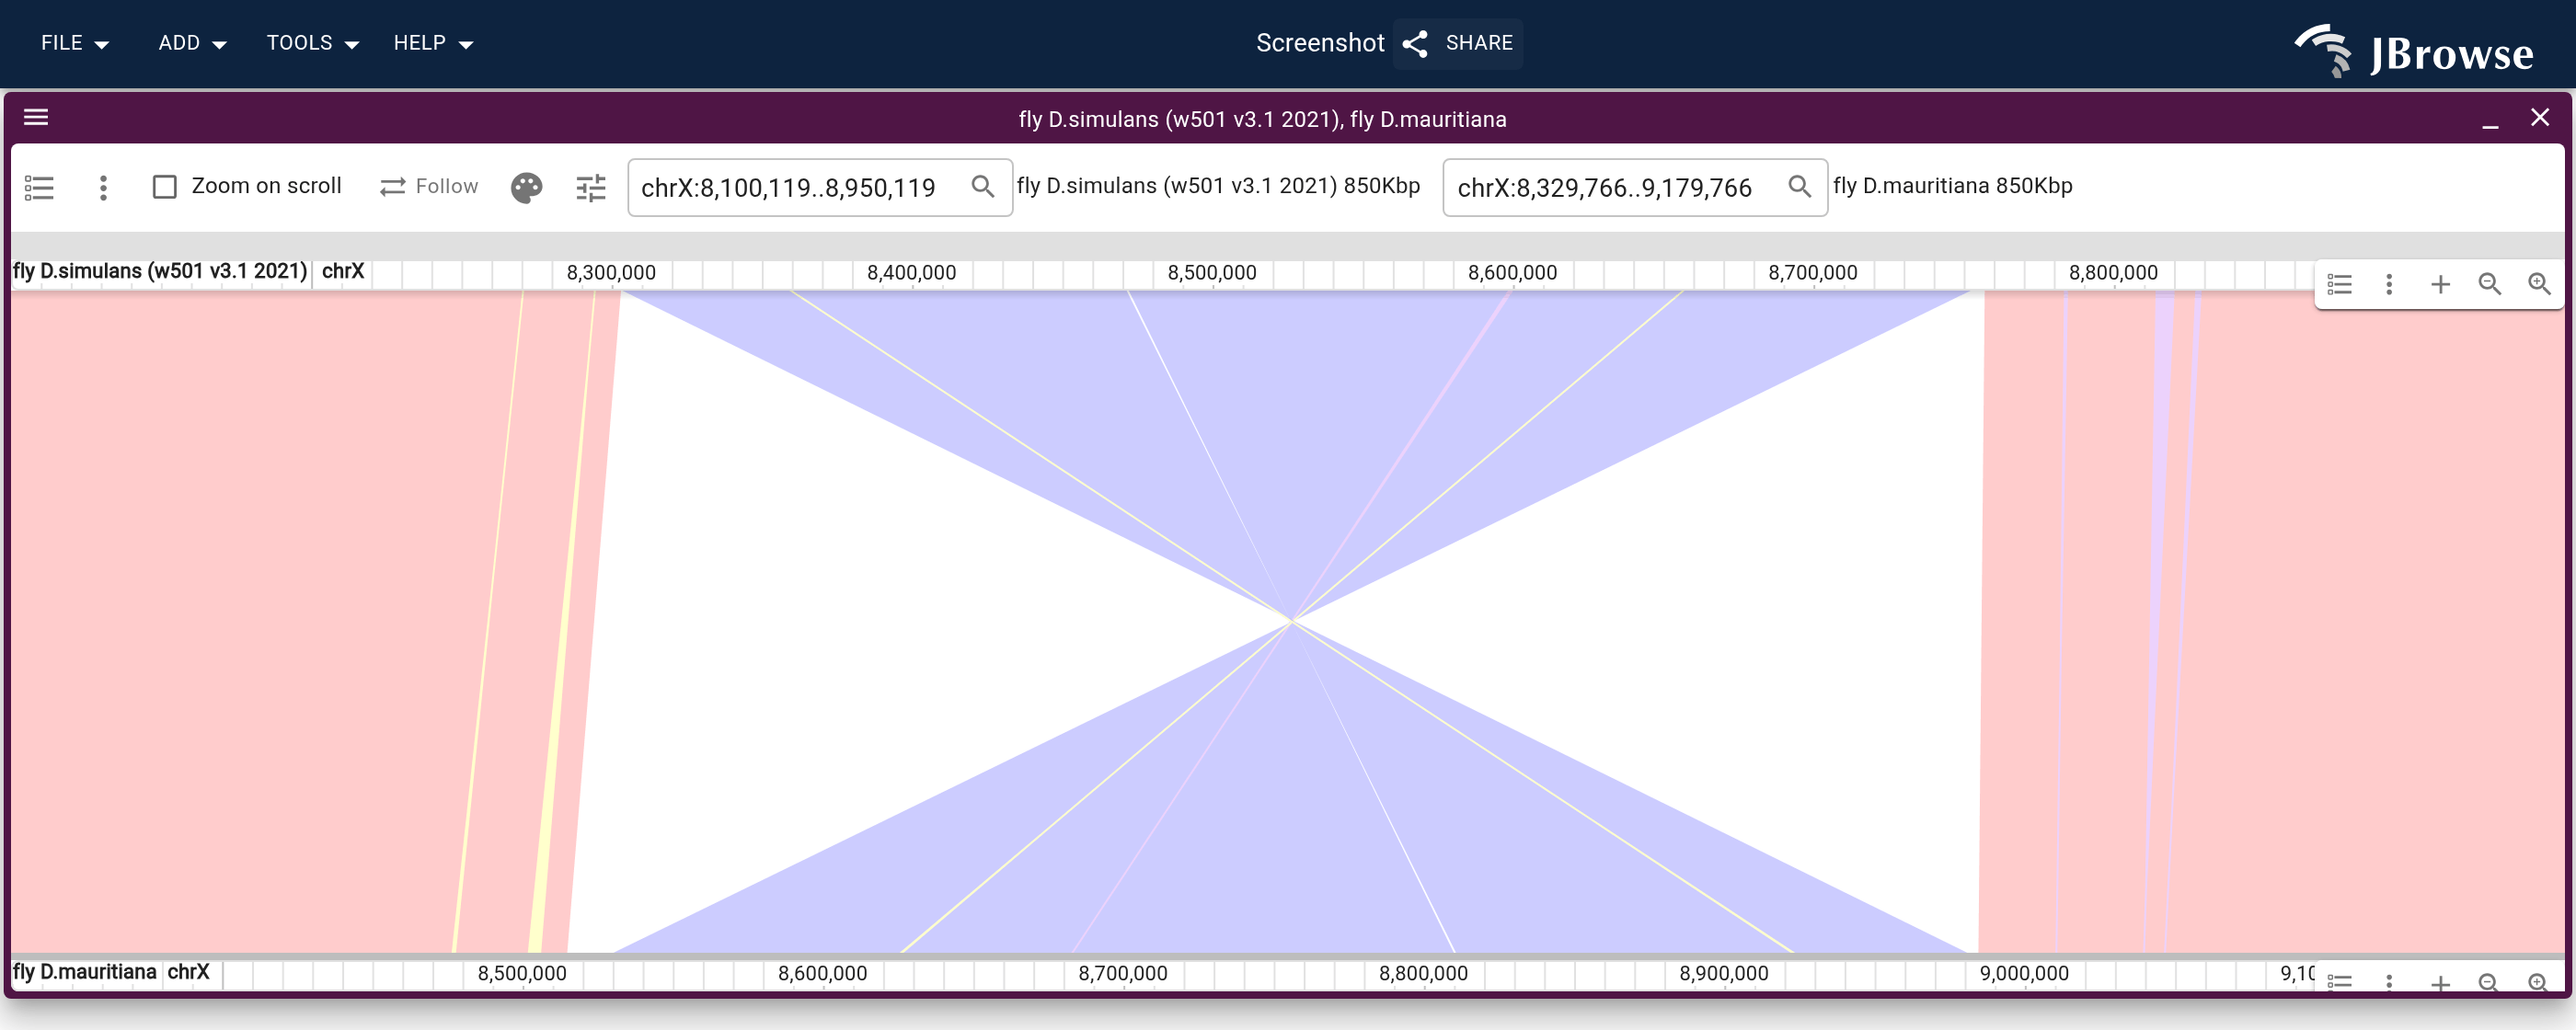
Task: Zoom out D.simulans row
Action: [2489, 285]
